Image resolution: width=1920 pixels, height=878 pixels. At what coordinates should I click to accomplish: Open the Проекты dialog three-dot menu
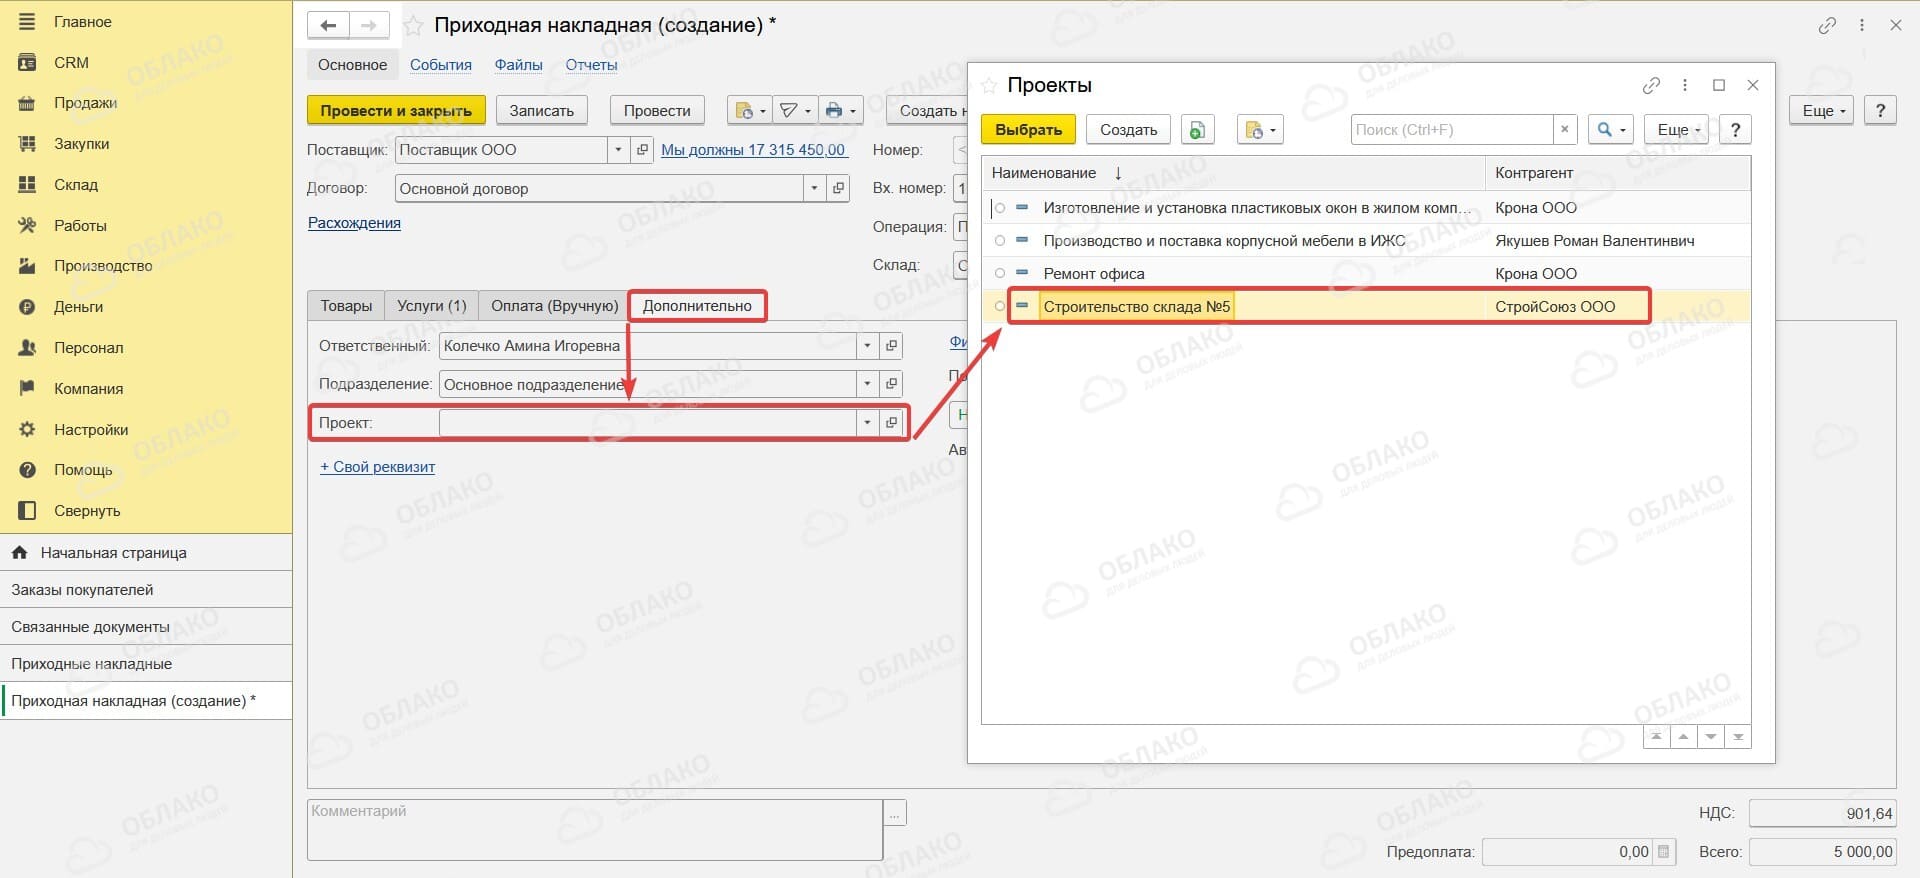[x=1685, y=85]
